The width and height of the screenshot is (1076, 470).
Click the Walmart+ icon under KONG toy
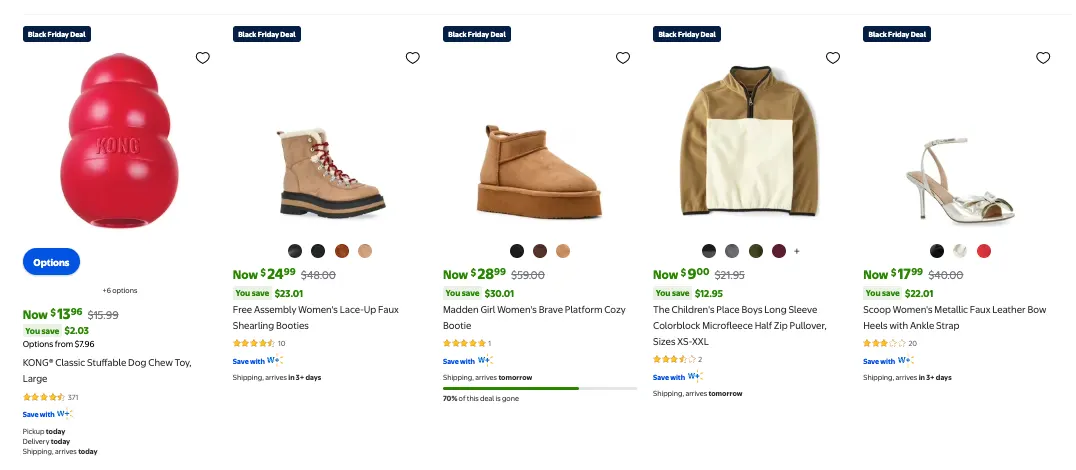point(65,414)
